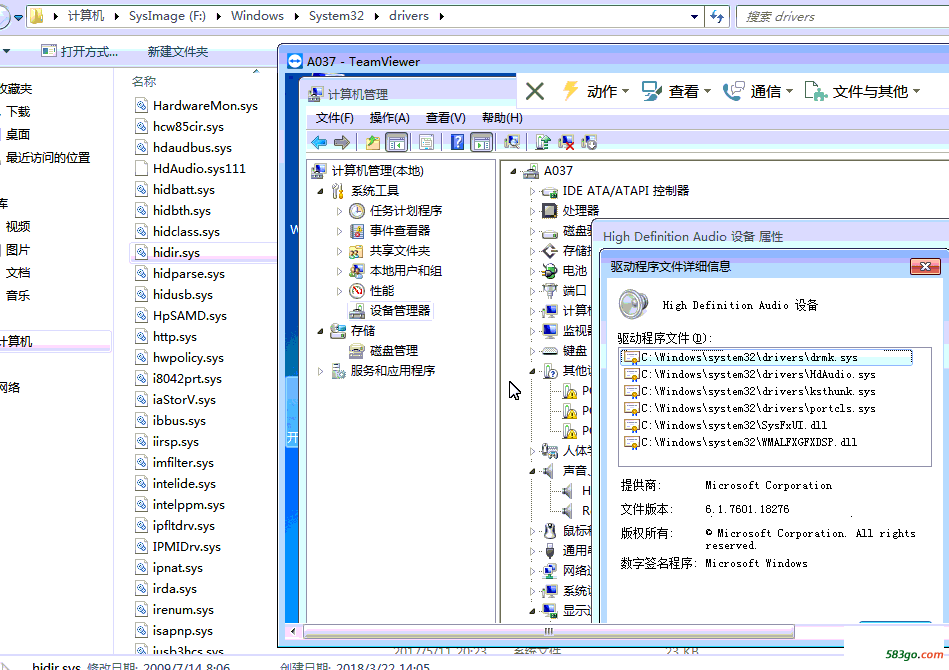Select portcls.sys in the driver files list

750,409
